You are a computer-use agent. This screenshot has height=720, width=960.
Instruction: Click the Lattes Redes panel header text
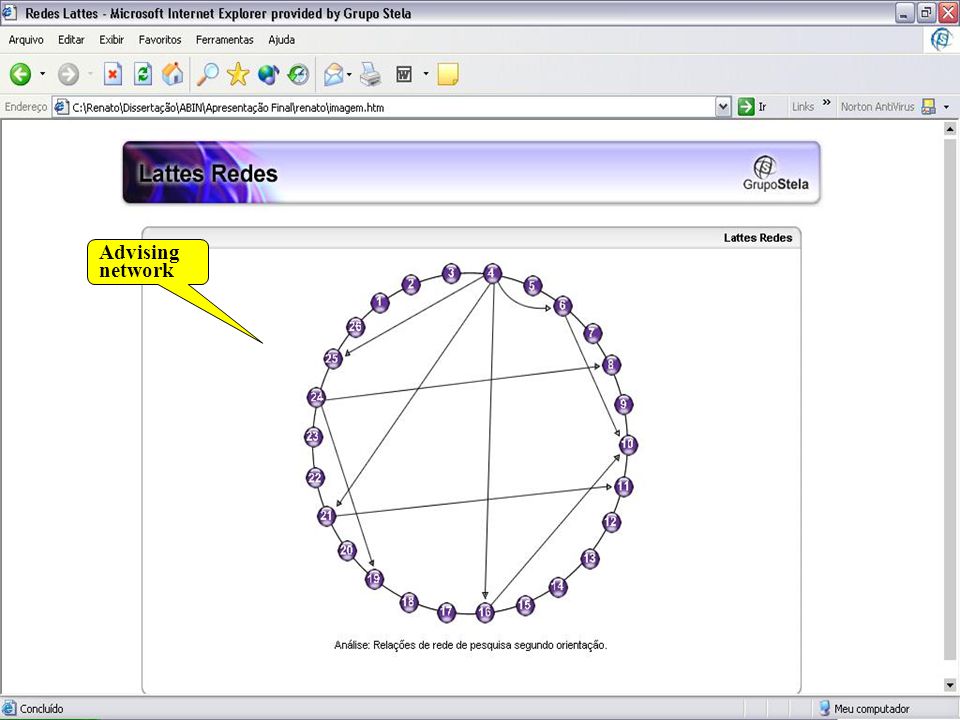pyautogui.click(x=758, y=238)
